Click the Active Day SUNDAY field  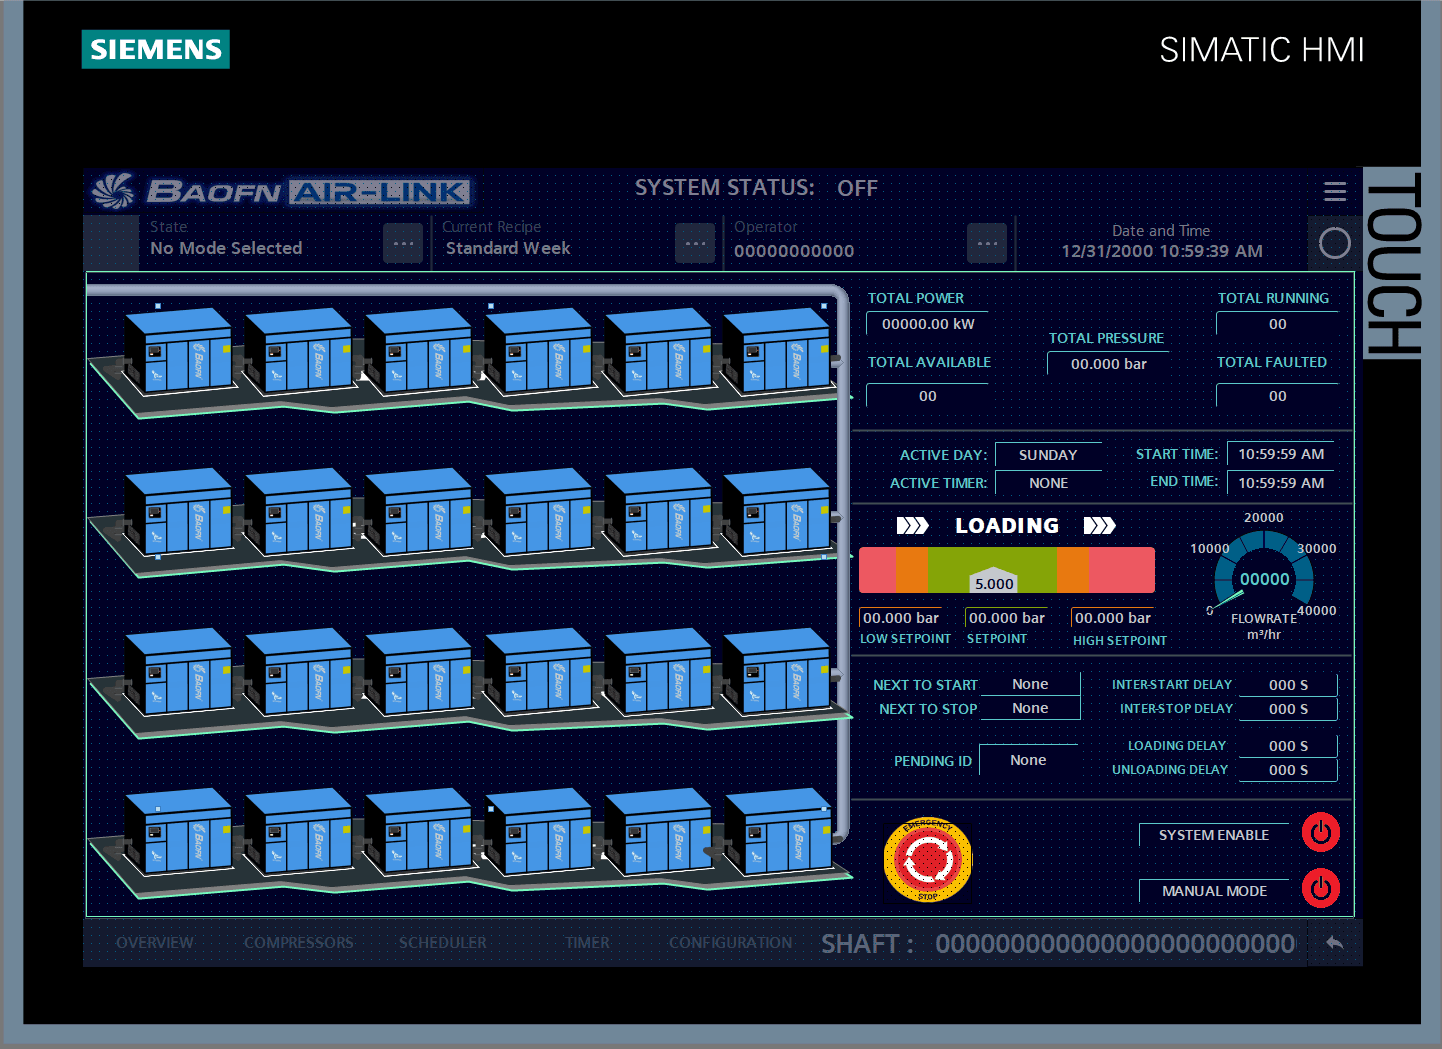[x=1048, y=455]
